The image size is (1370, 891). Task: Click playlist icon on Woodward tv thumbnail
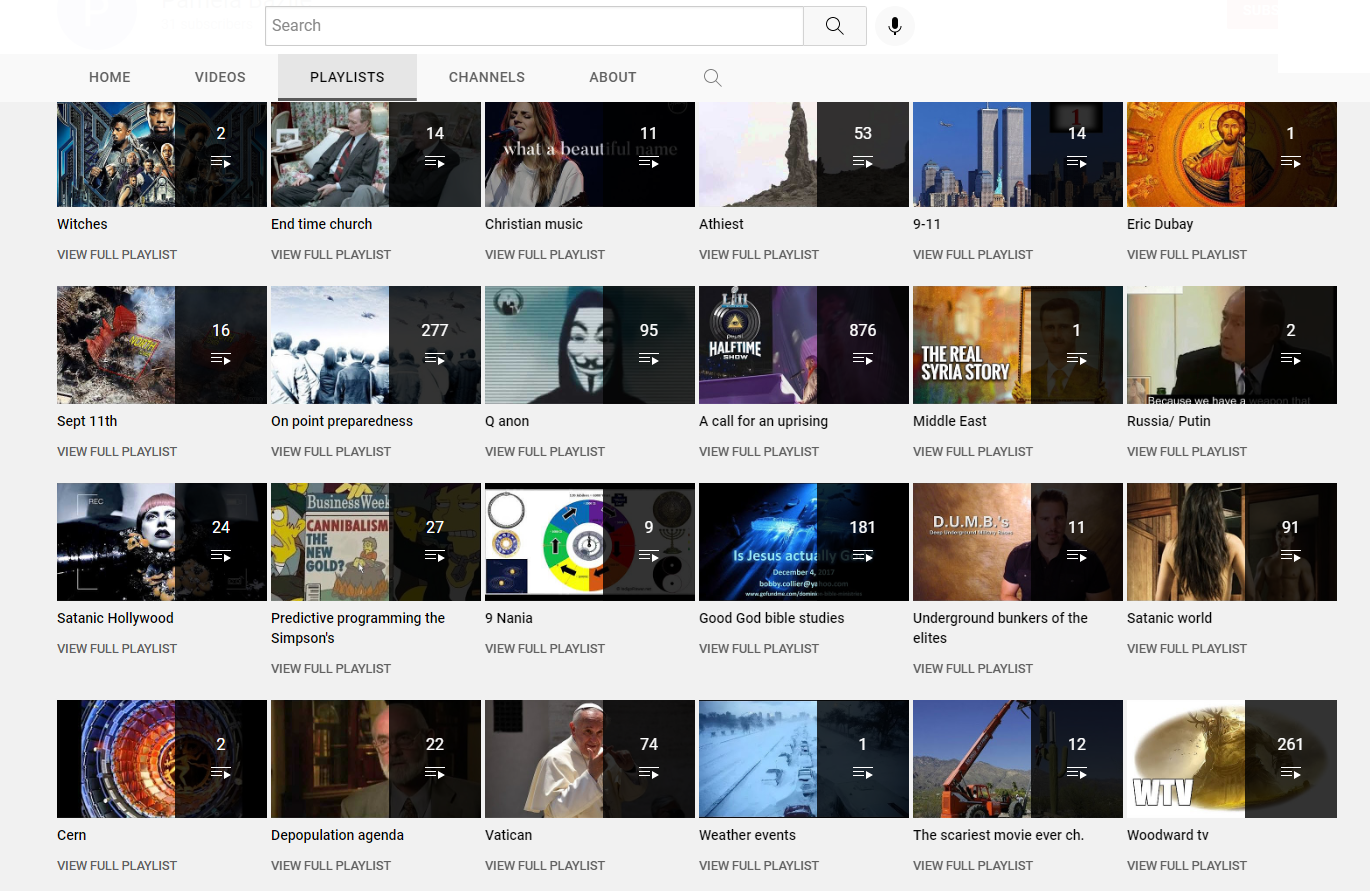pos(1290,773)
